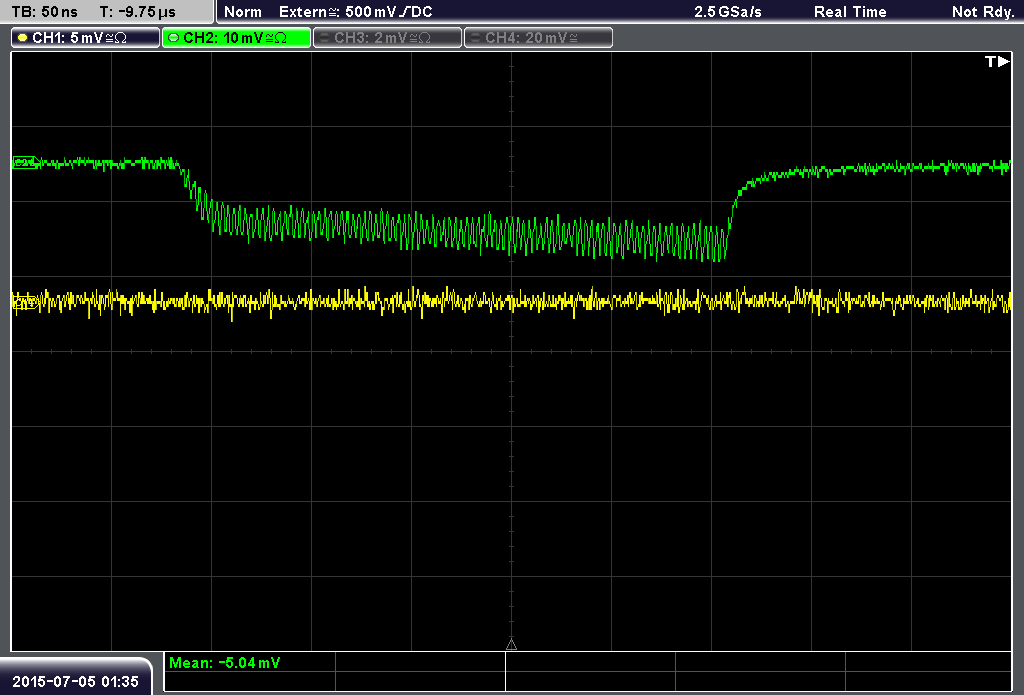Click the yellow dot indicator in the CH1 tab

[23, 38]
